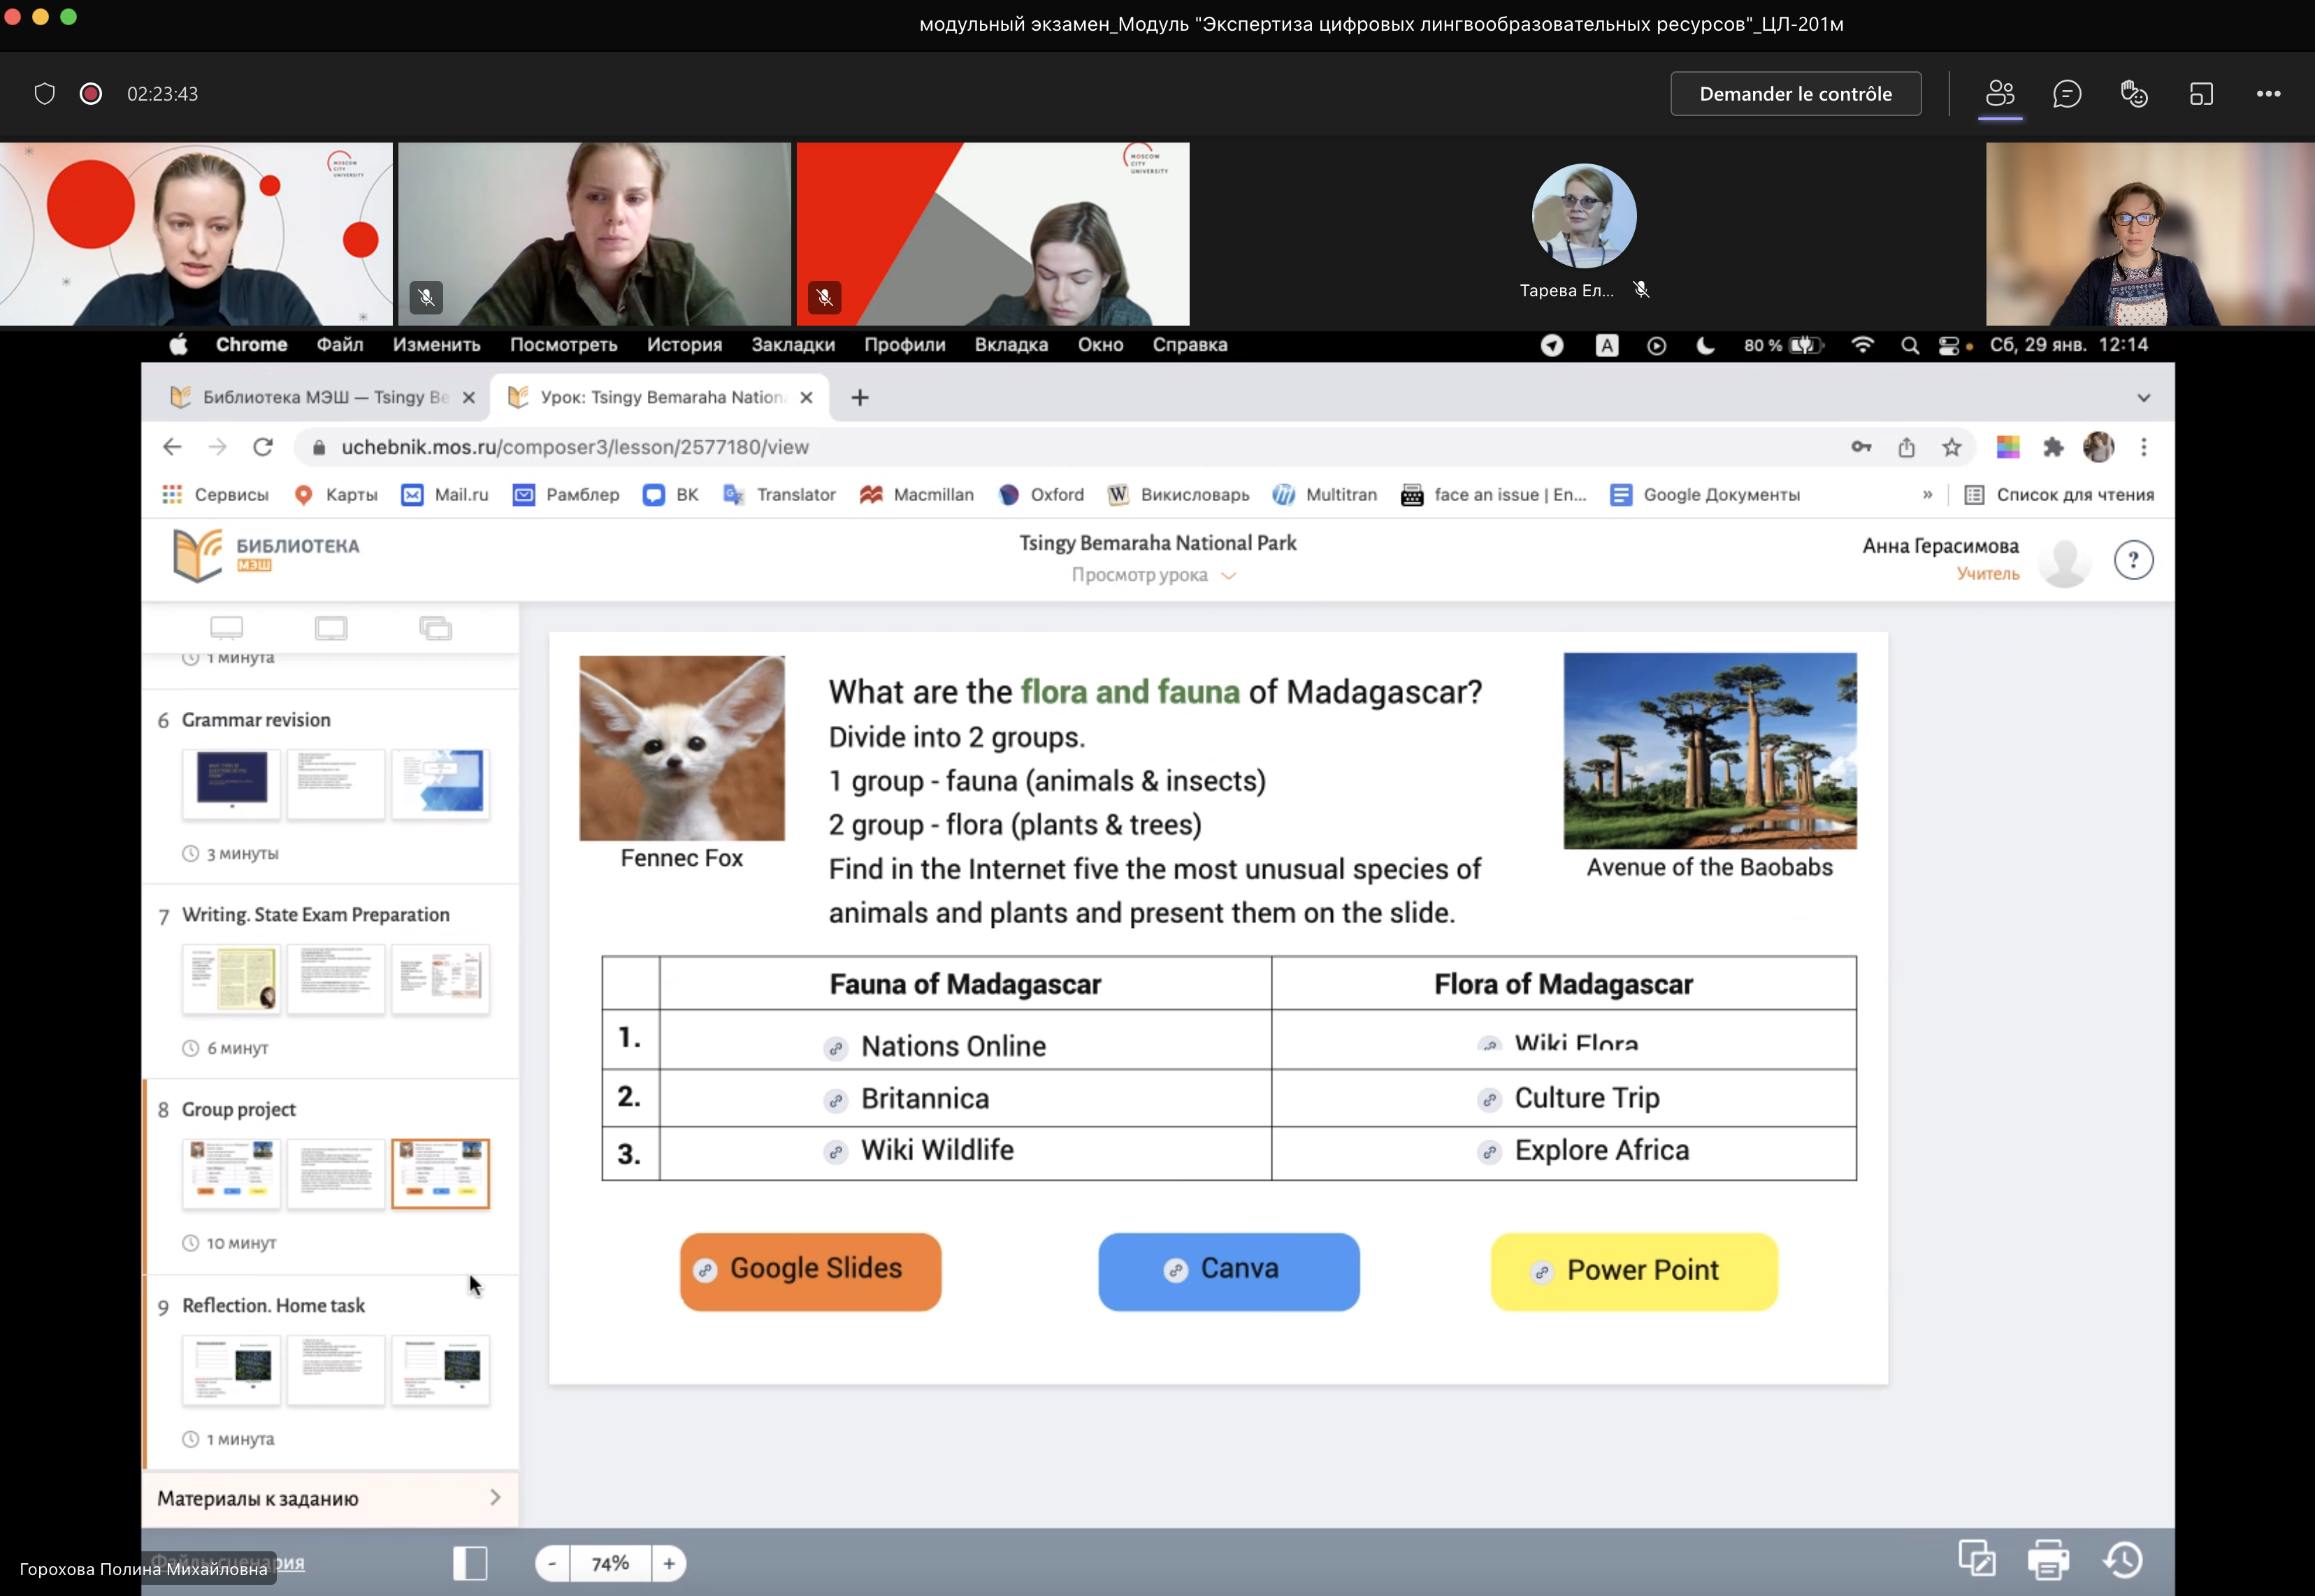Switch to the multi-screen view mode icon

point(435,628)
